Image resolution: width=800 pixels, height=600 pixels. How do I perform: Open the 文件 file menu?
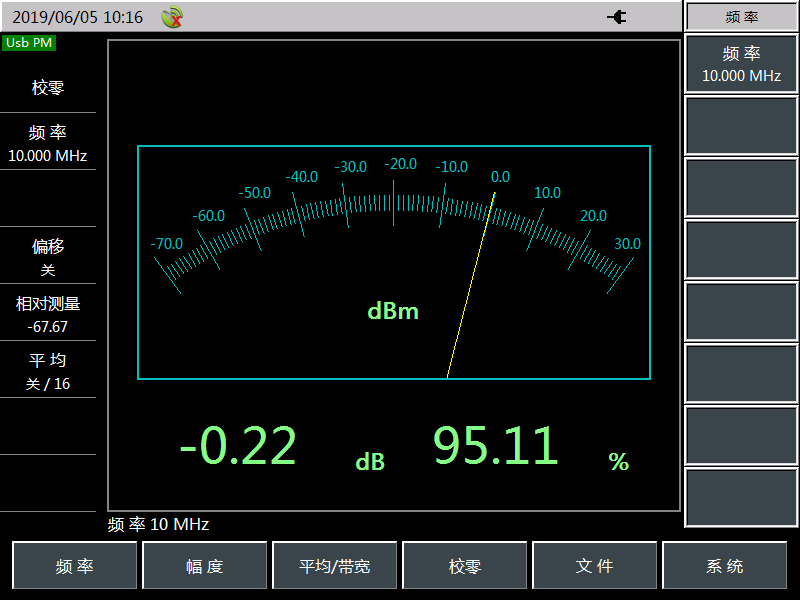[x=595, y=565]
